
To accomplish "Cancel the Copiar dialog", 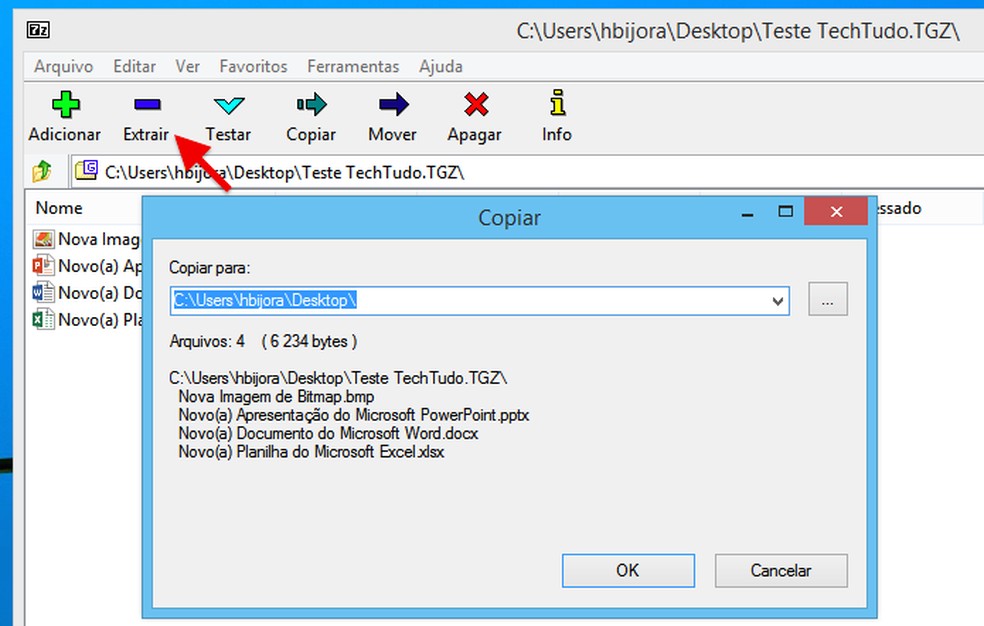I will (781, 570).
